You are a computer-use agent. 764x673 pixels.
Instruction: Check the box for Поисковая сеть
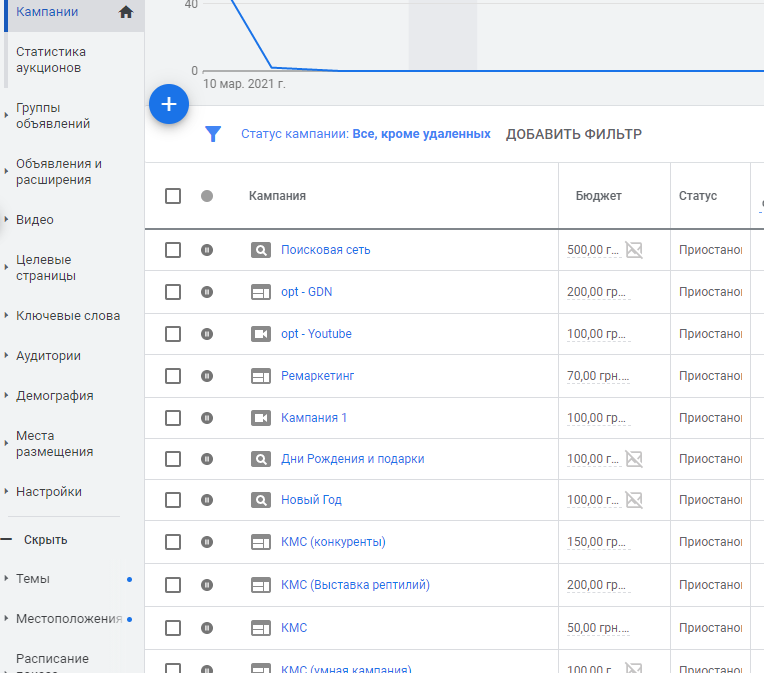tap(173, 250)
